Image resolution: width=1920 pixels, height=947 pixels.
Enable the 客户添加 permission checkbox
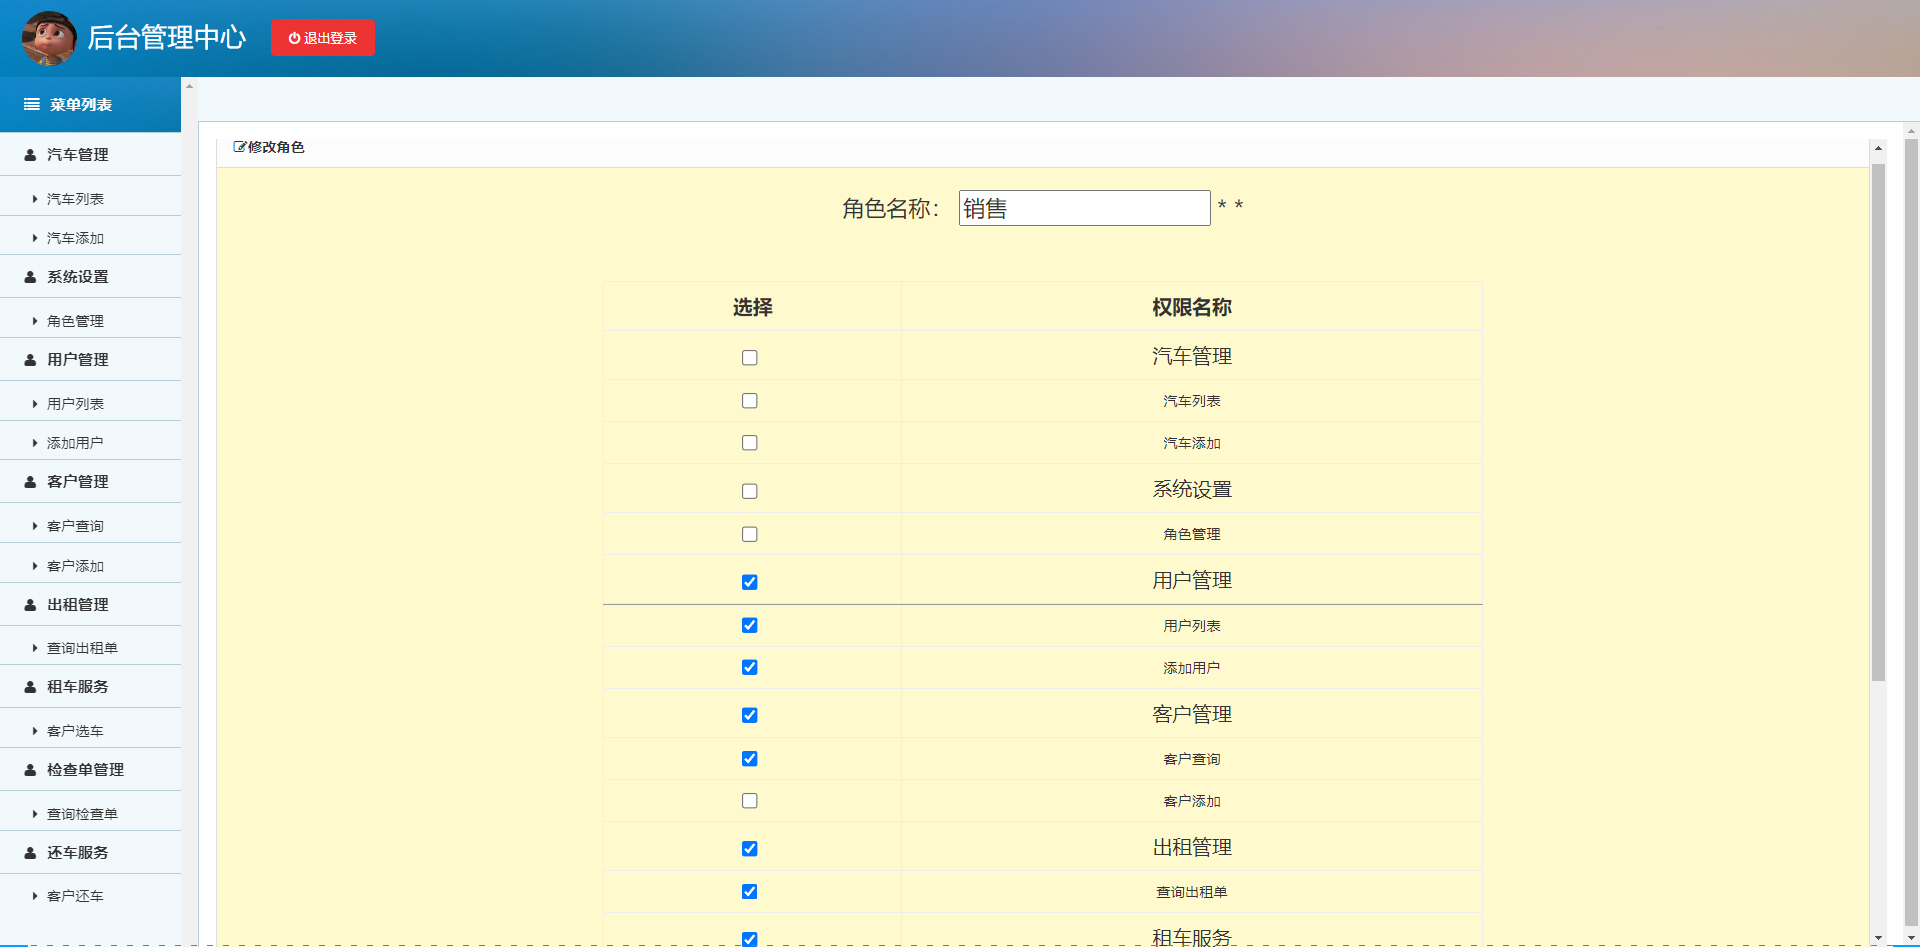749,800
